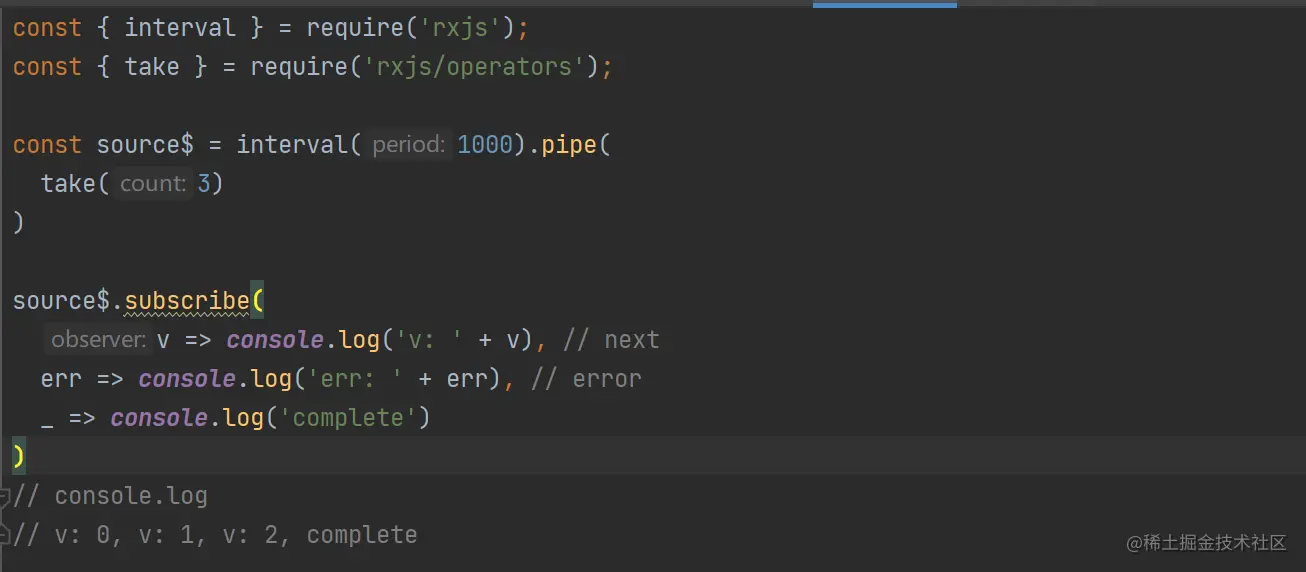The width and height of the screenshot is (1306, 572).
Task: Click the 'rxjs' string in first require
Action: (460, 28)
